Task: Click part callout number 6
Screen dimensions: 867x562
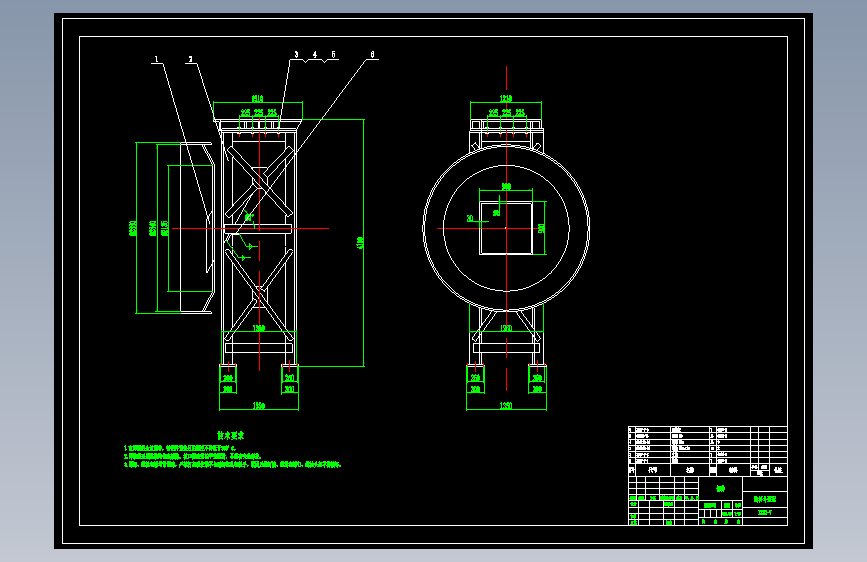Action: coord(372,54)
